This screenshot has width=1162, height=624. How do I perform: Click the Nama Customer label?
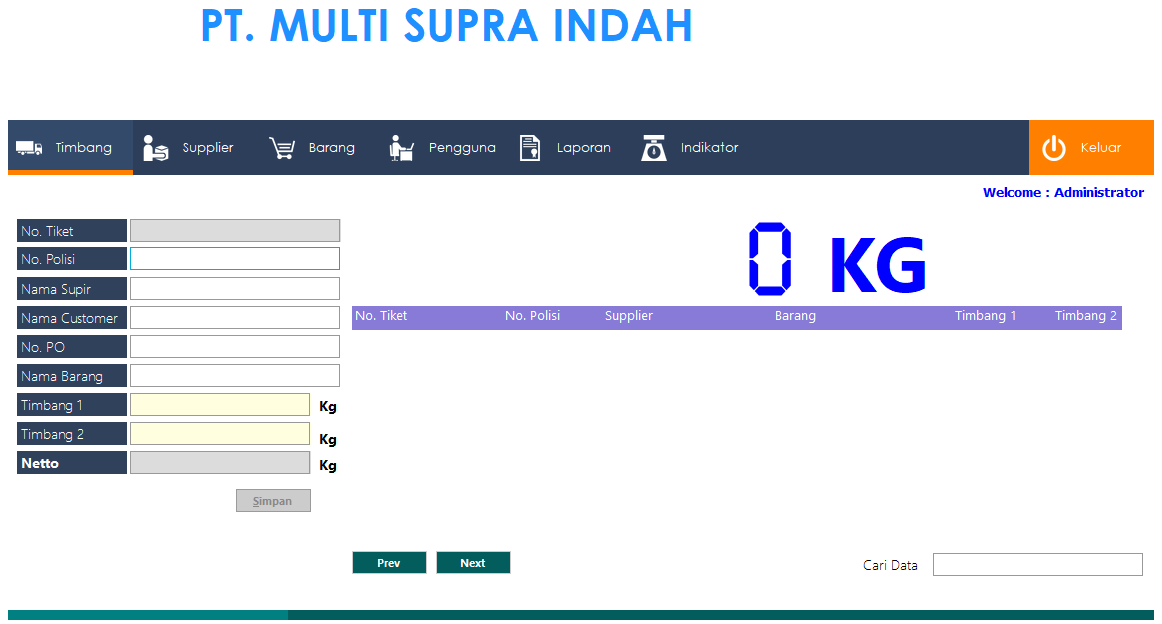click(x=72, y=318)
